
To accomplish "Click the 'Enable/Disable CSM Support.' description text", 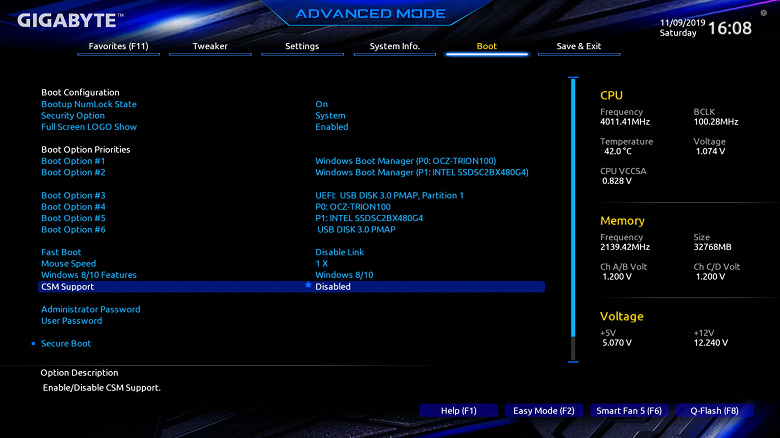I will 101,388.
